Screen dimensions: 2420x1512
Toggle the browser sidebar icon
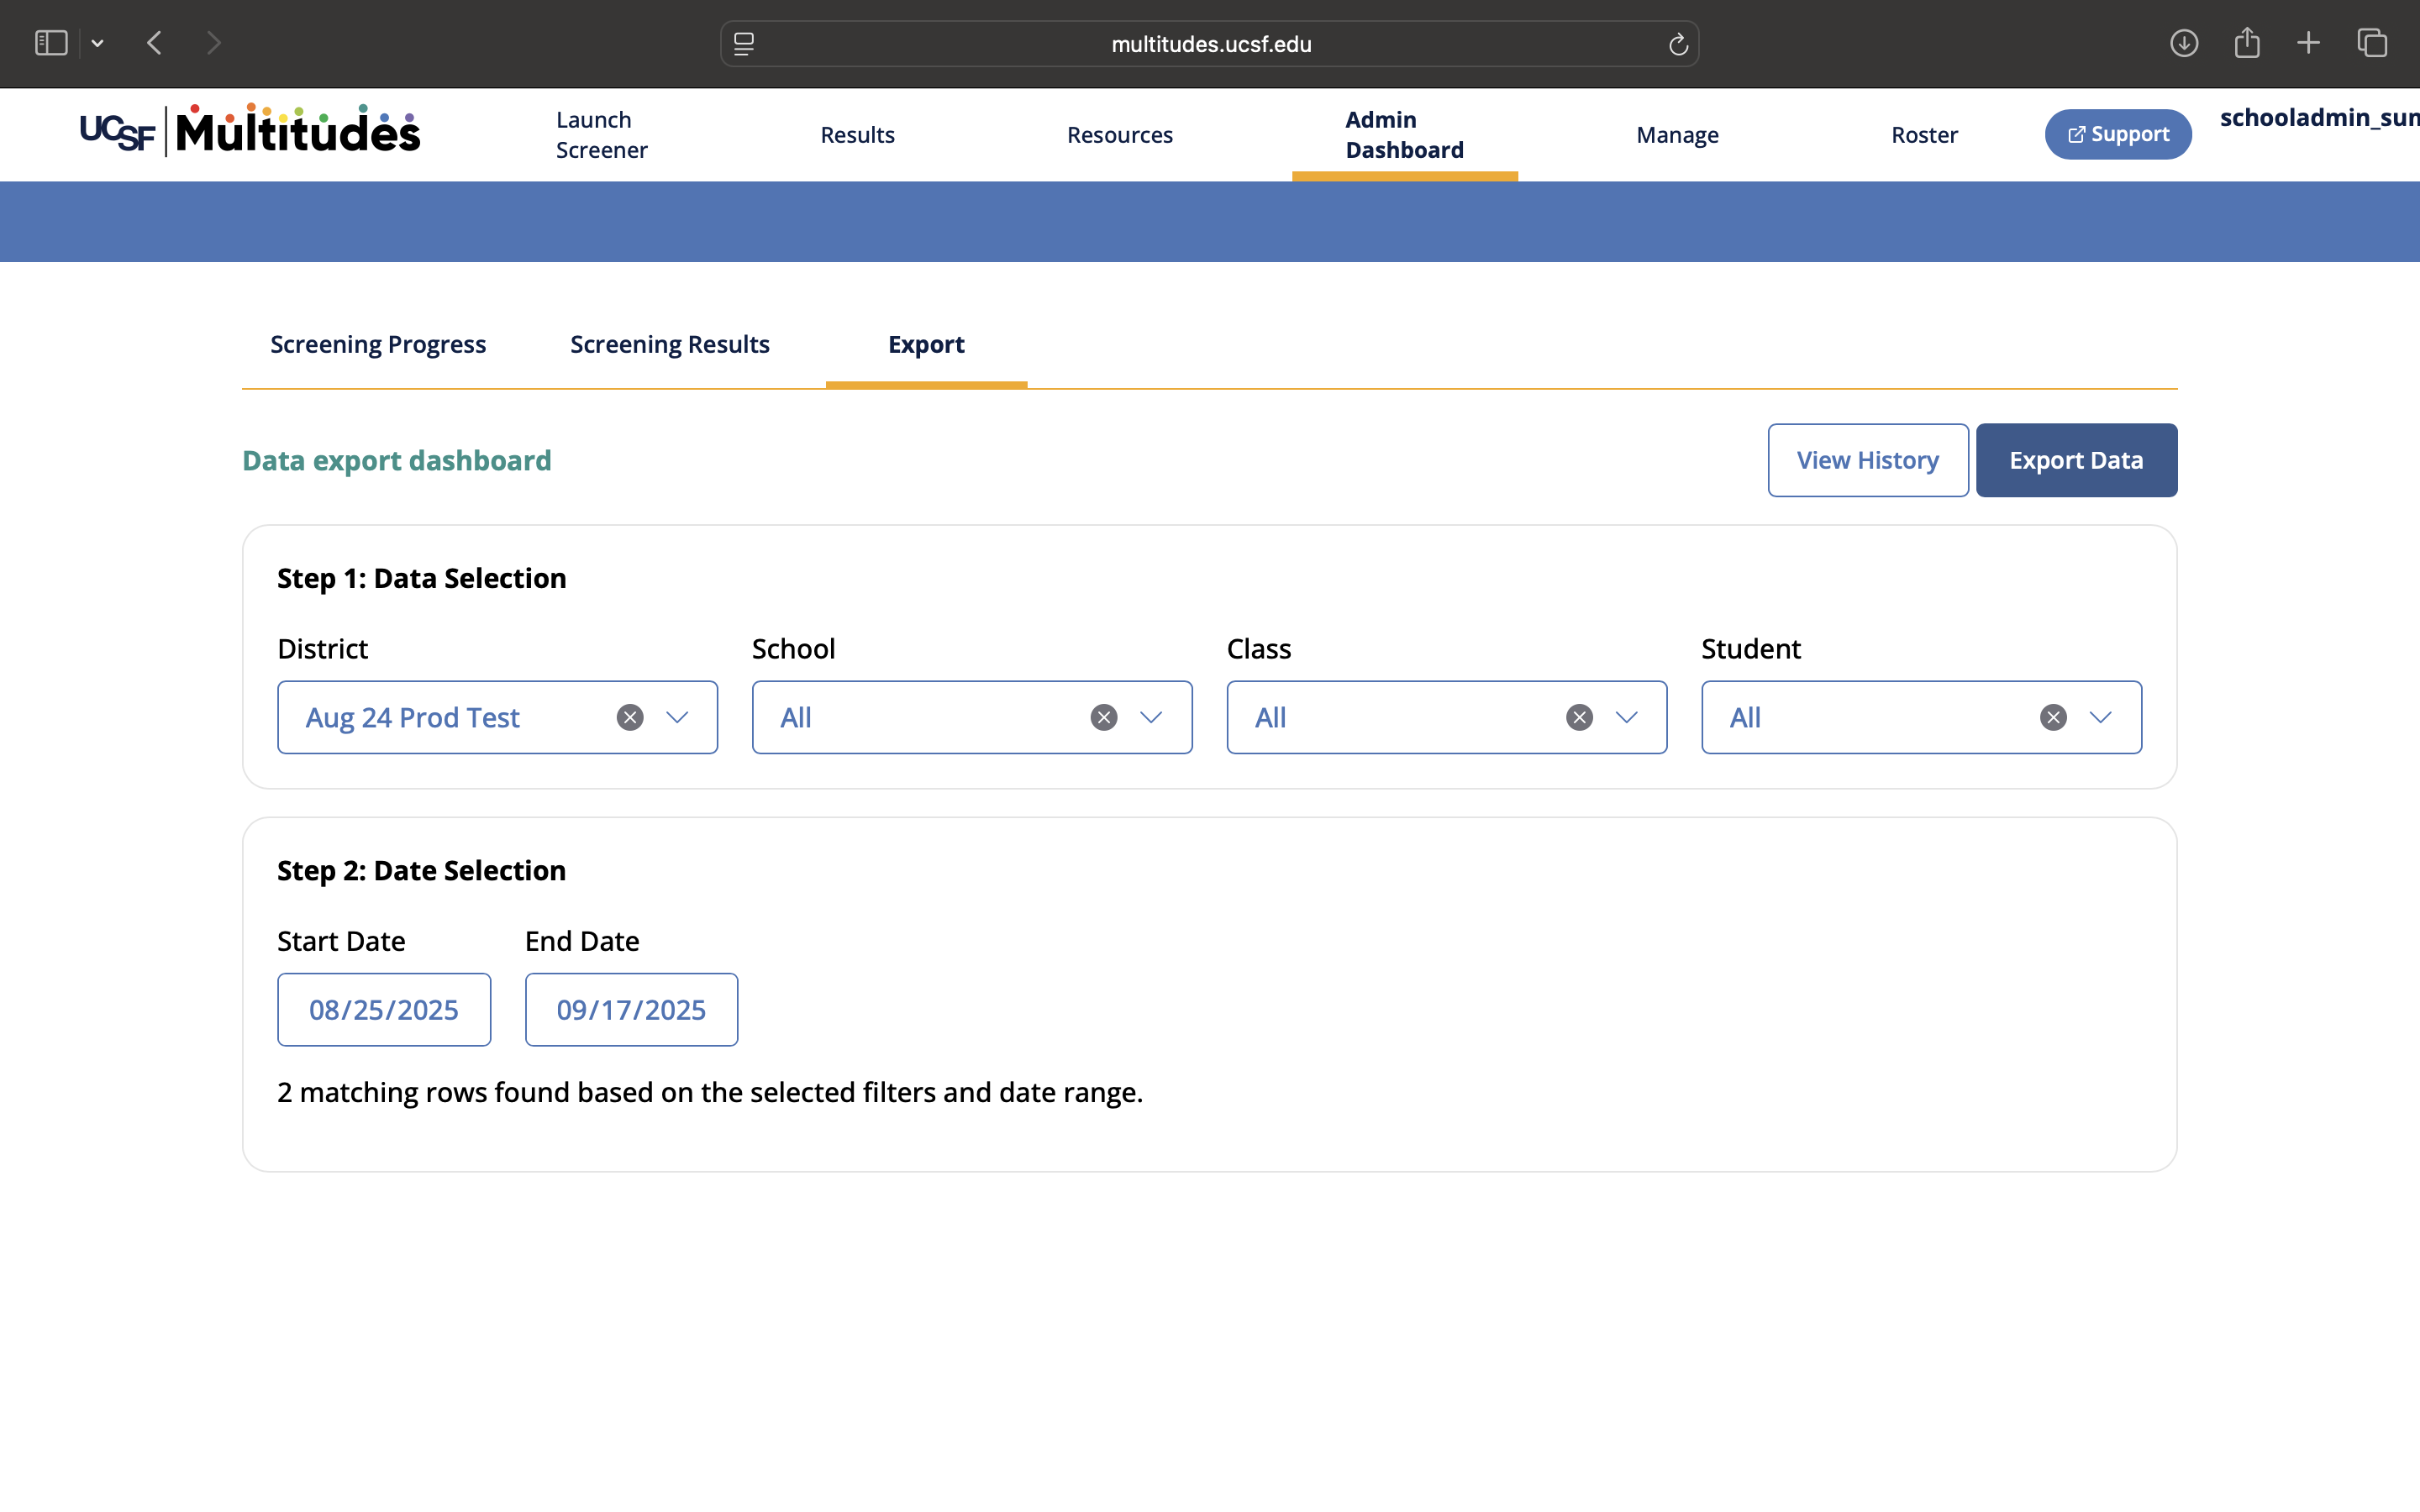[x=51, y=43]
